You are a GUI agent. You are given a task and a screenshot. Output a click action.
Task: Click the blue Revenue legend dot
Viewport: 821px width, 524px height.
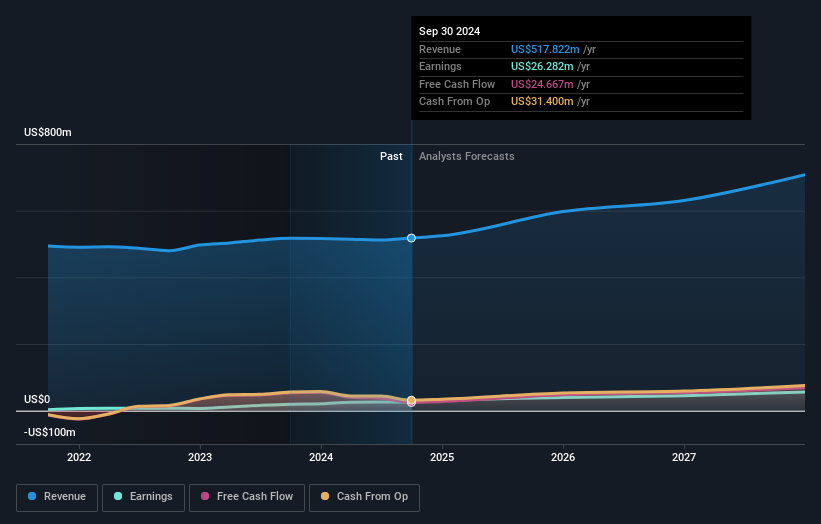click(x=32, y=496)
